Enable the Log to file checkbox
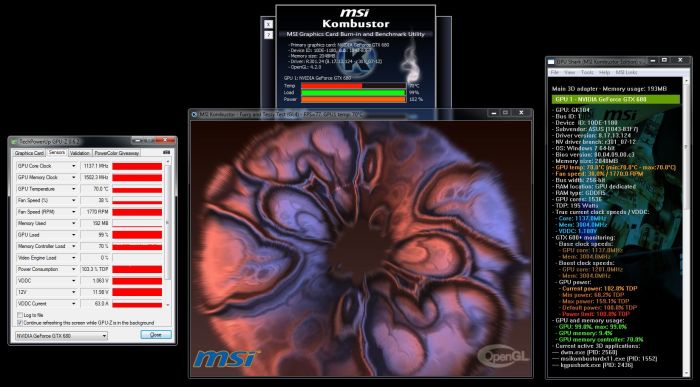Screen dimensions: 700x387 pyautogui.click(x=20, y=315)
